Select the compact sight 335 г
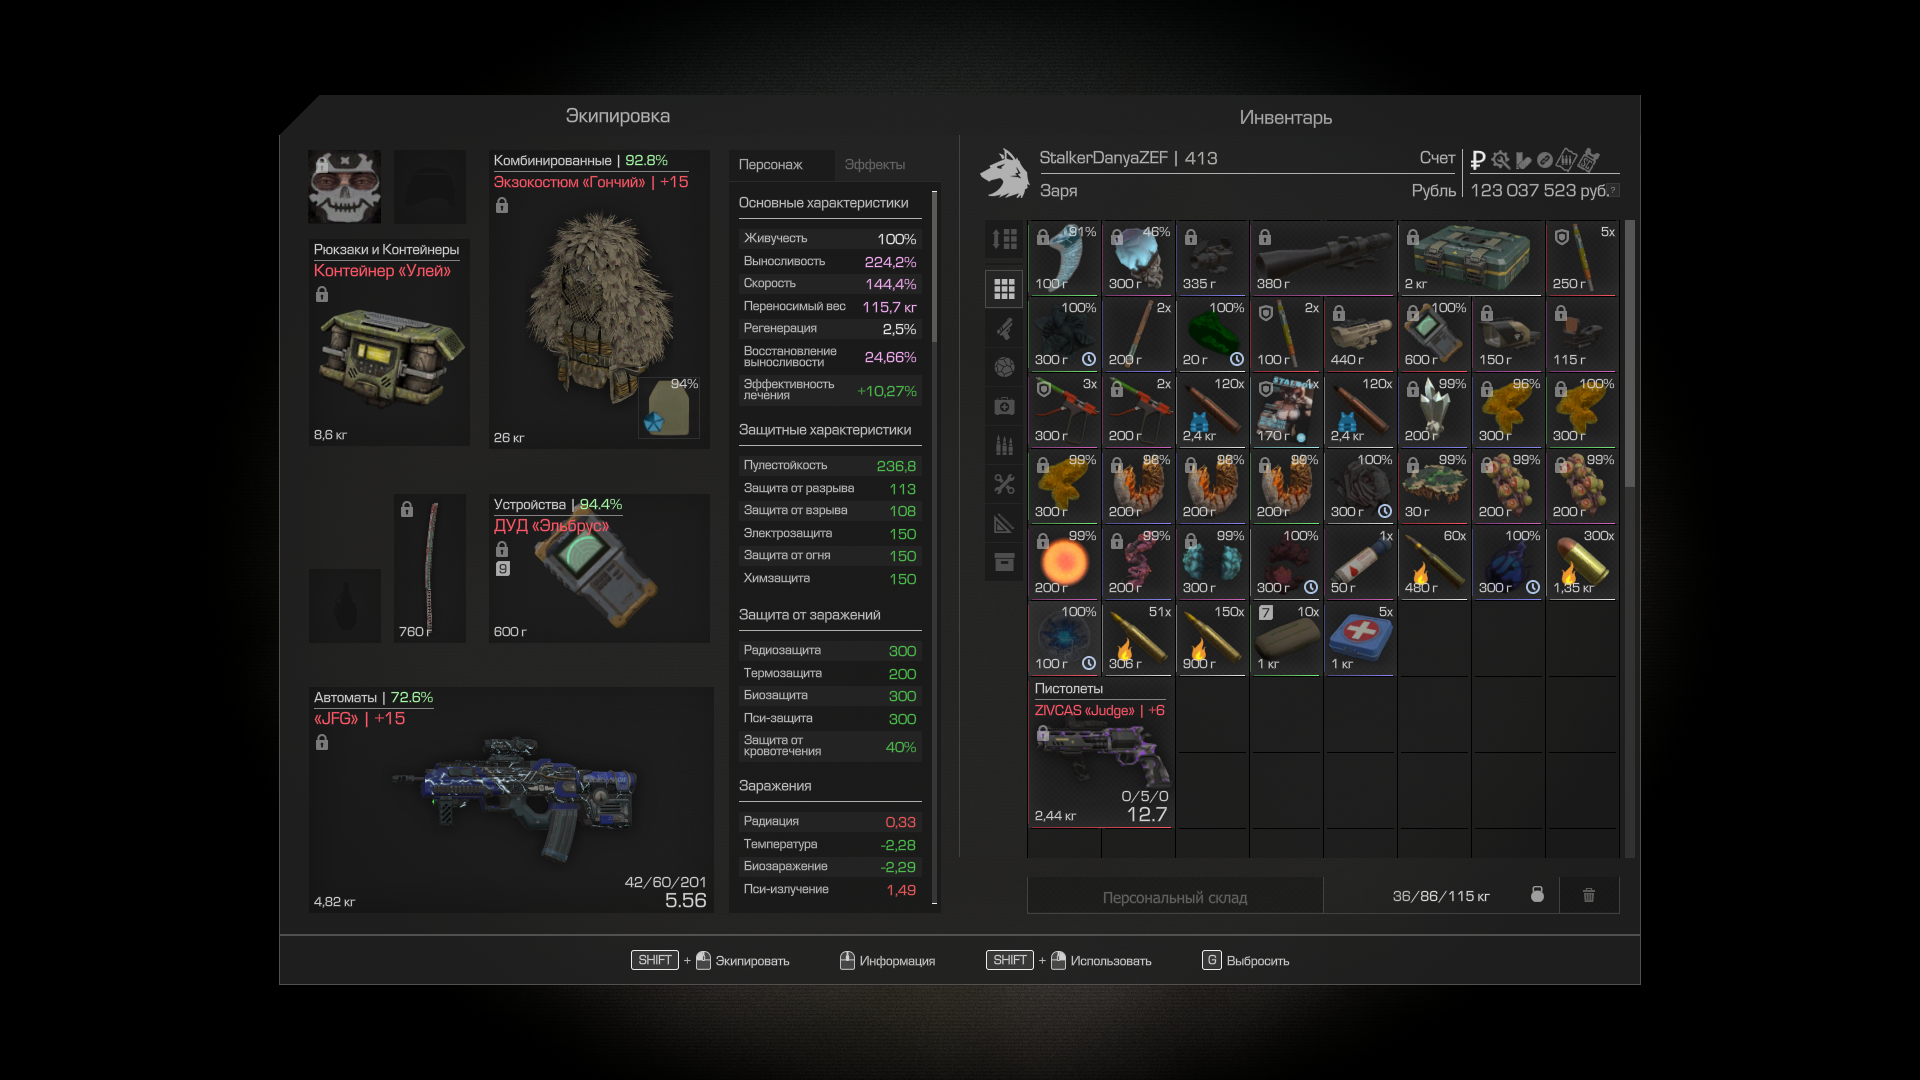 point(1212,258)
